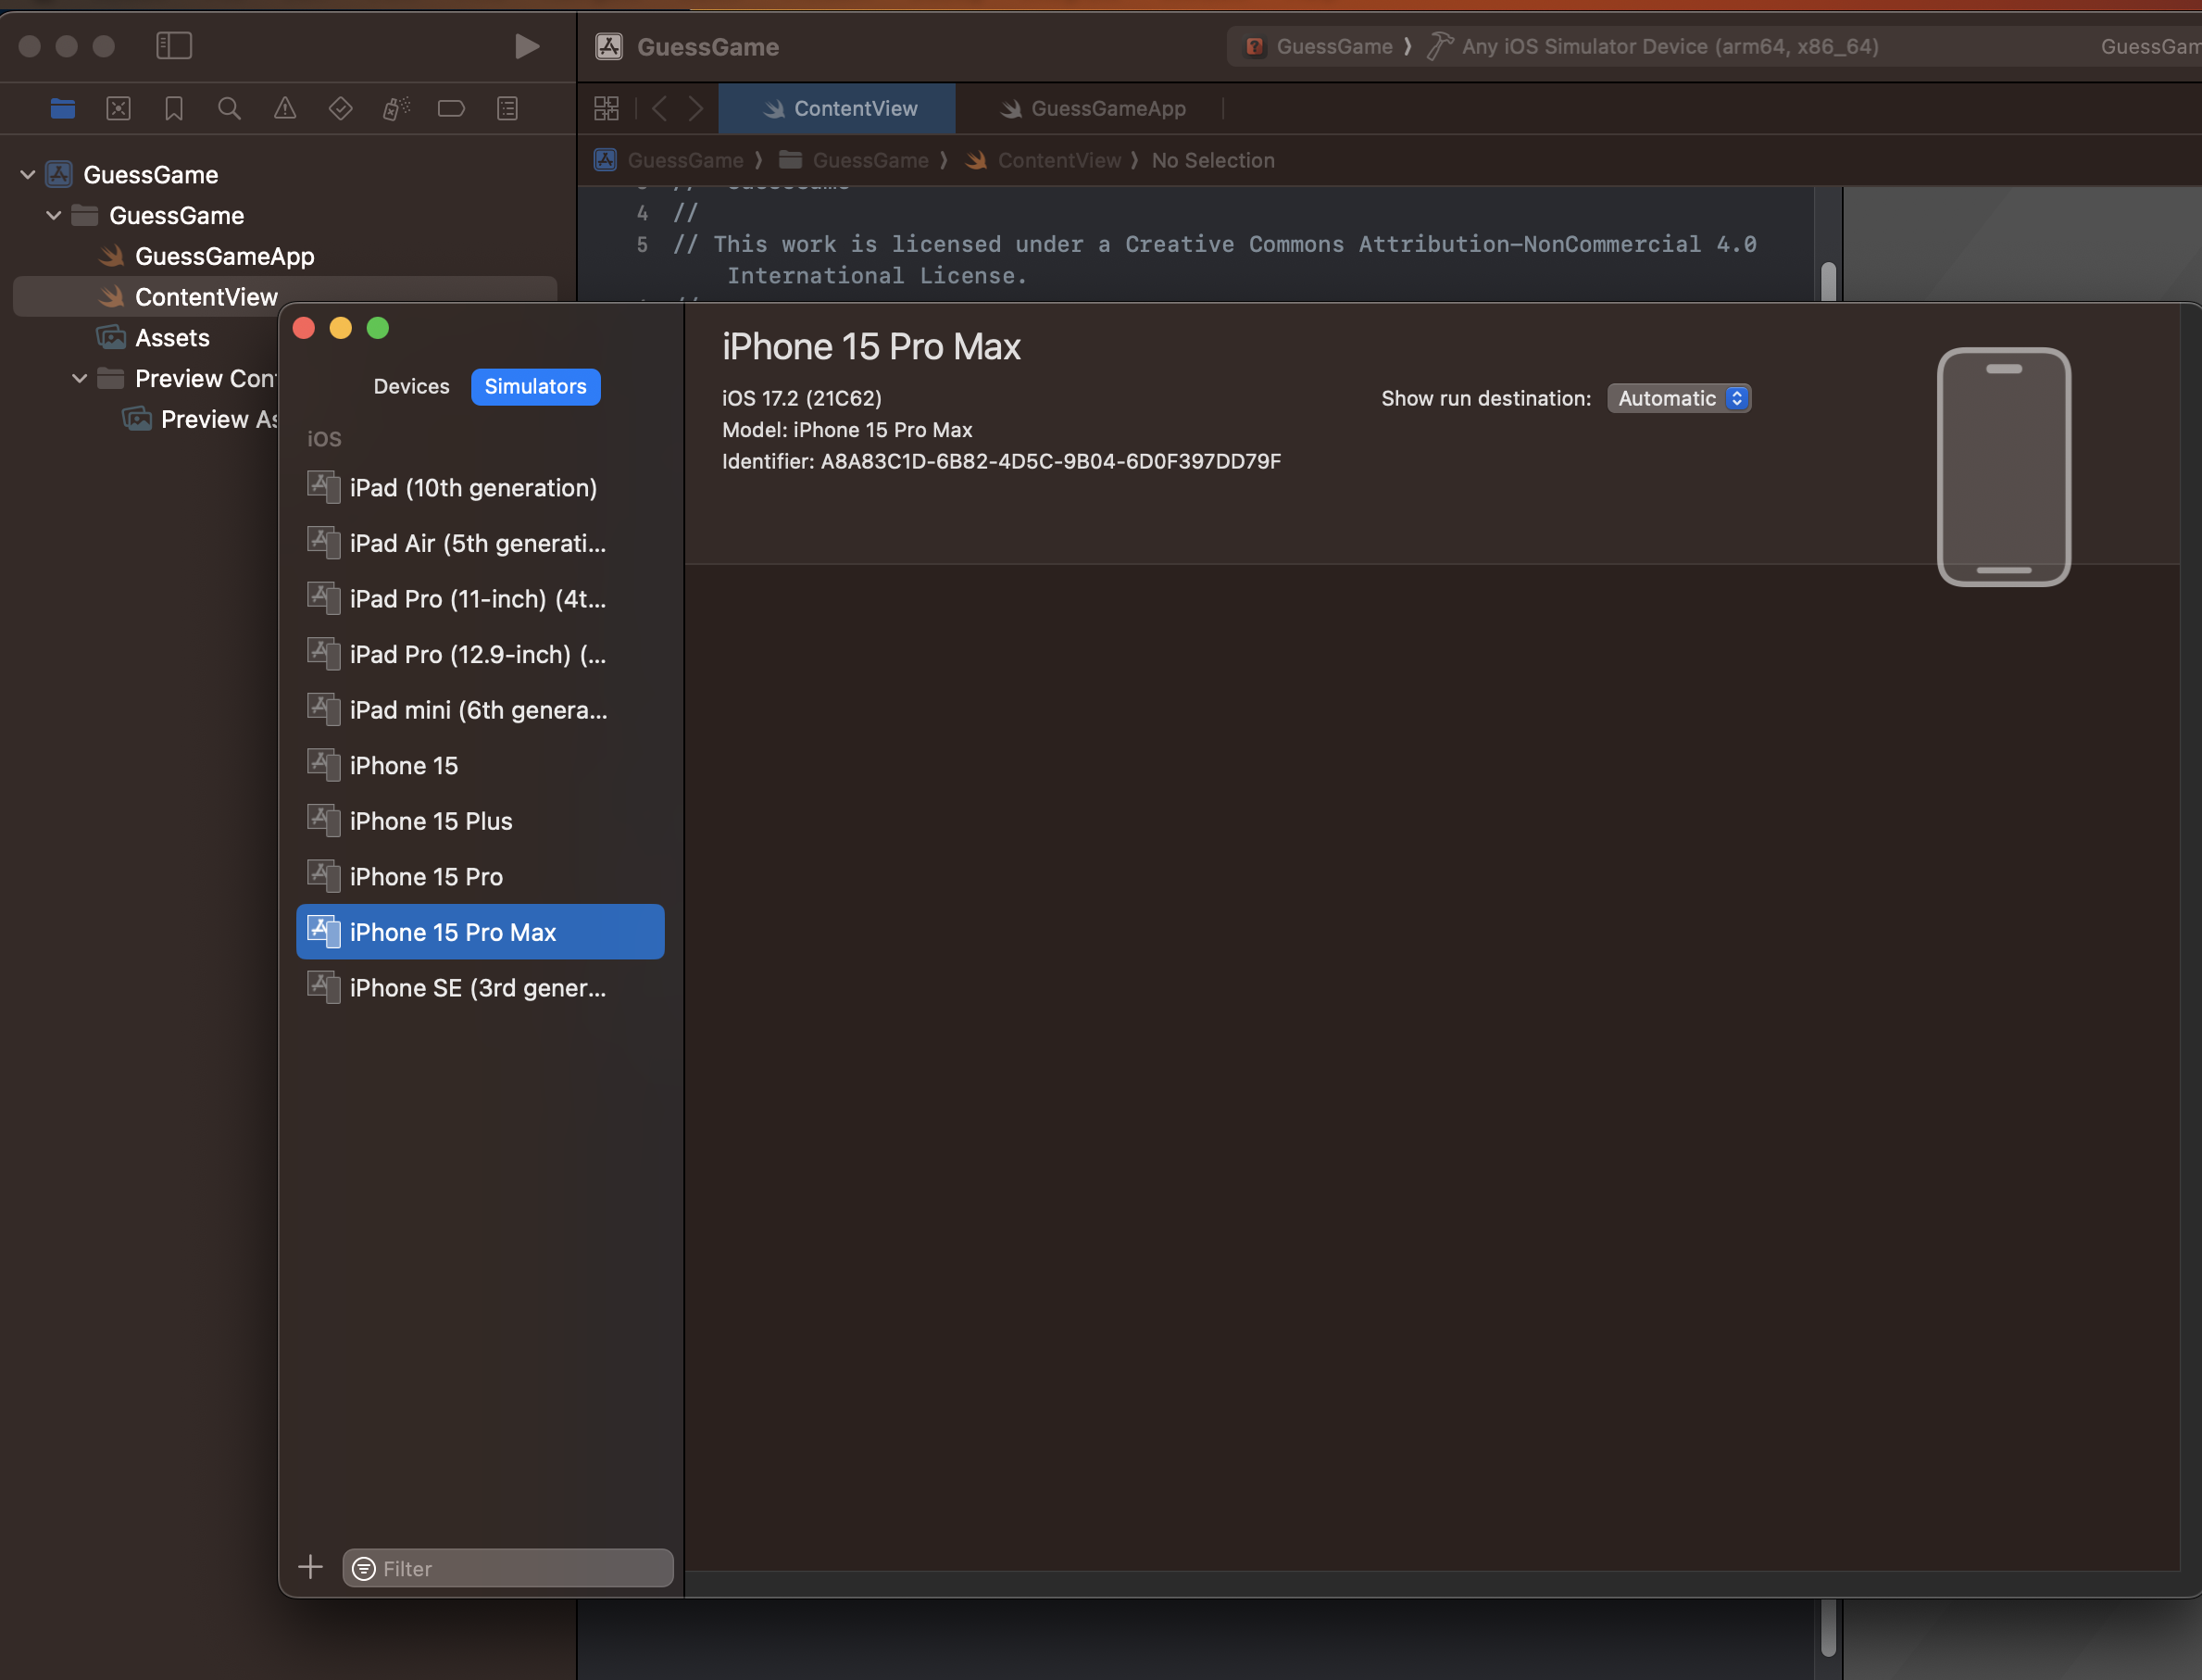Go forward with the editor right arrow
The width and height of the screenshot is (2202, 1680).
[696, 108]
